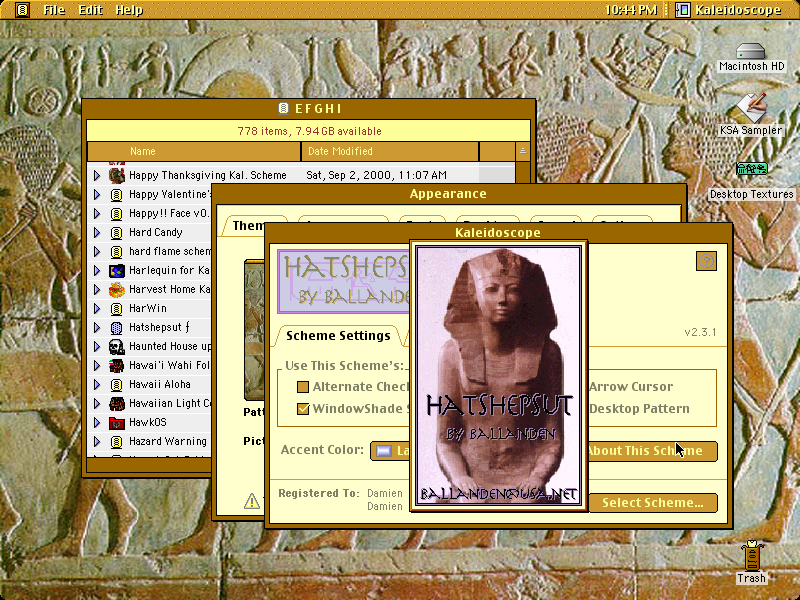Click the Hawaii Aloha file name

(160, 385)
